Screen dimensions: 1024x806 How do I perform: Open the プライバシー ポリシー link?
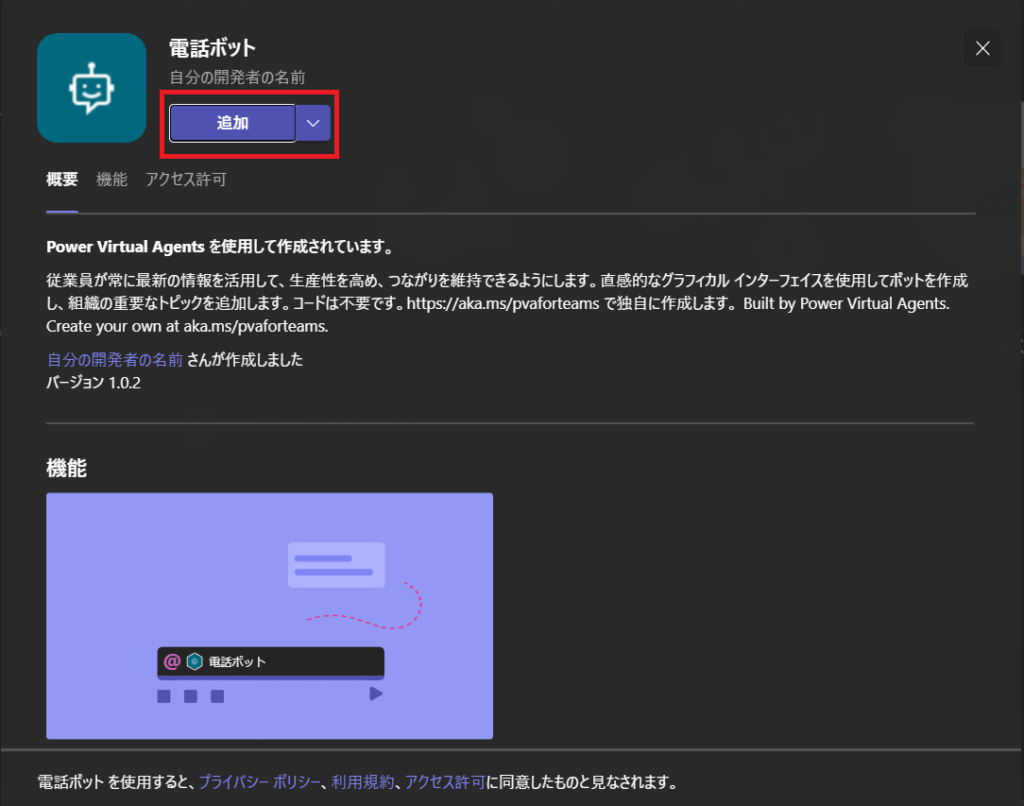[259, 782]
